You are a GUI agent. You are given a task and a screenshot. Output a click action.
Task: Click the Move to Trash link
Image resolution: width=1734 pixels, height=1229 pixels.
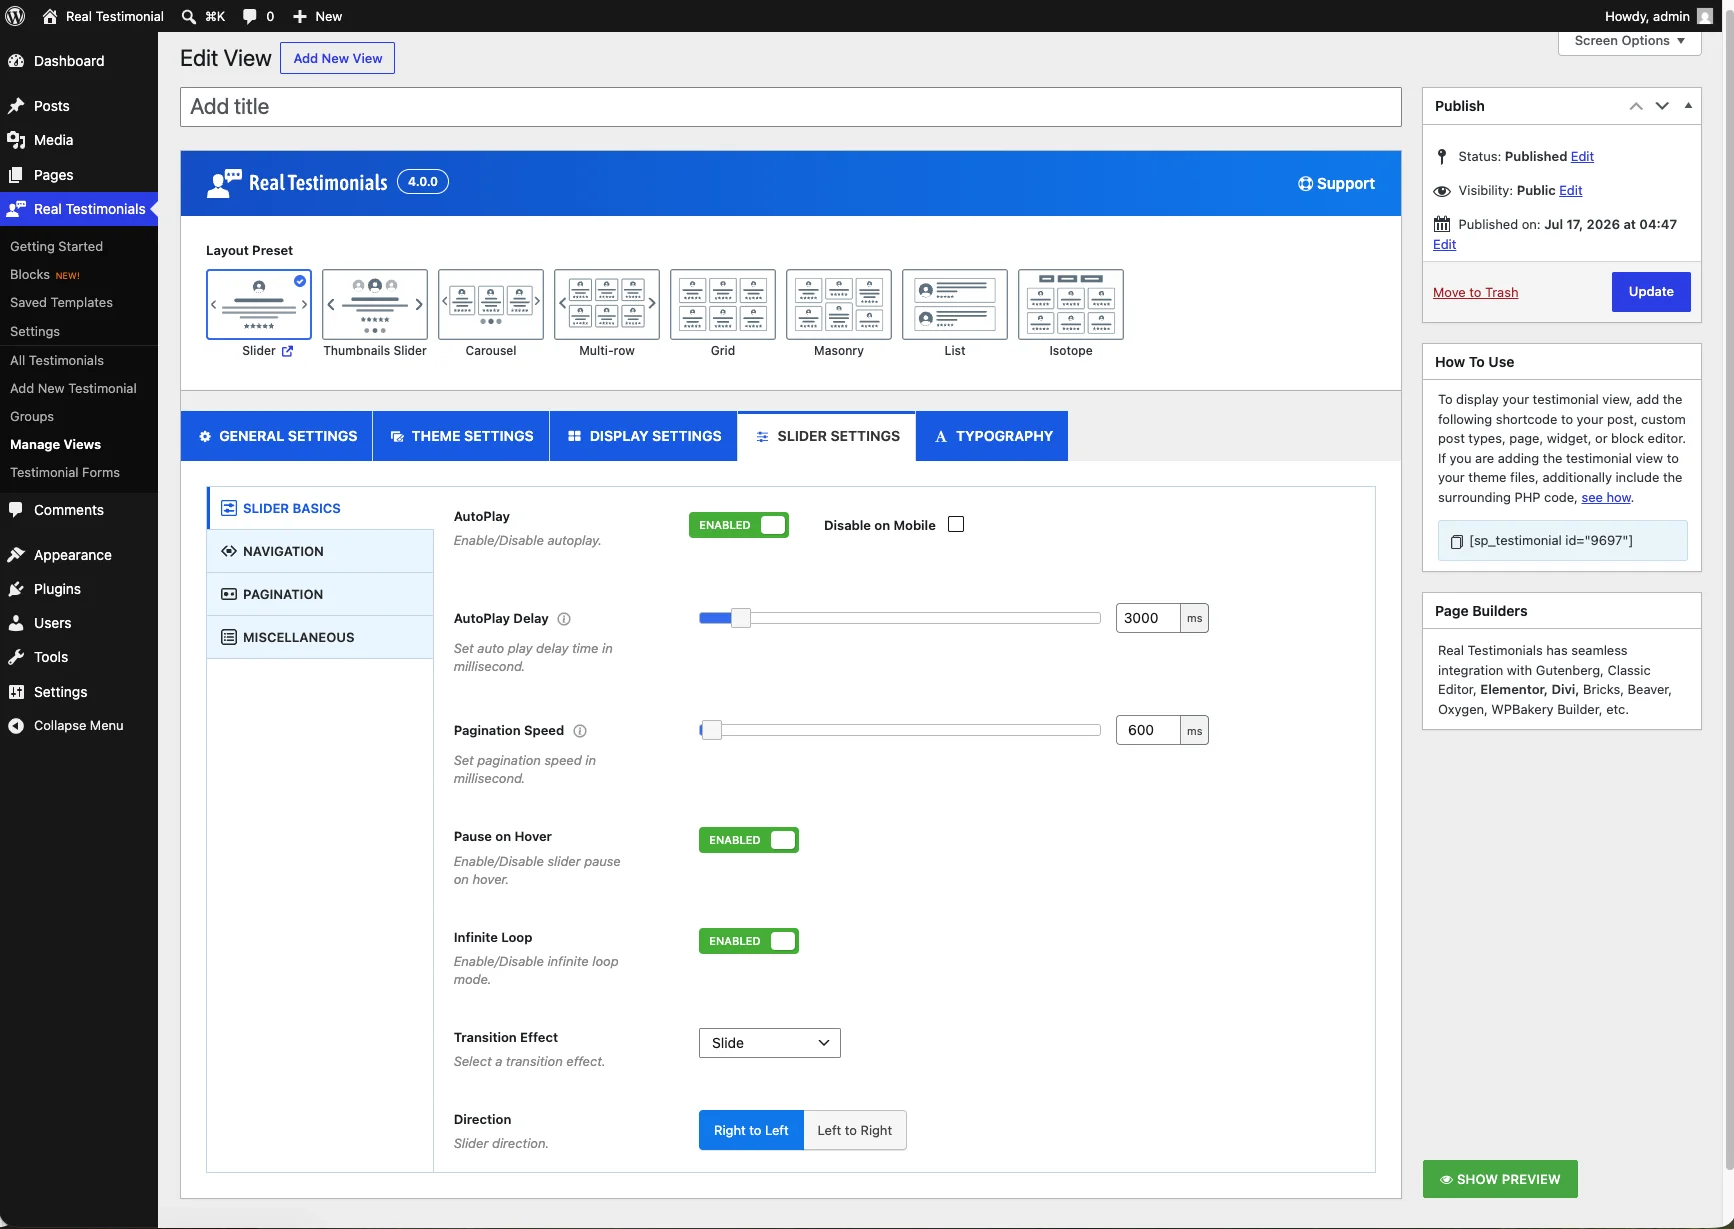tap(1475, 293)
